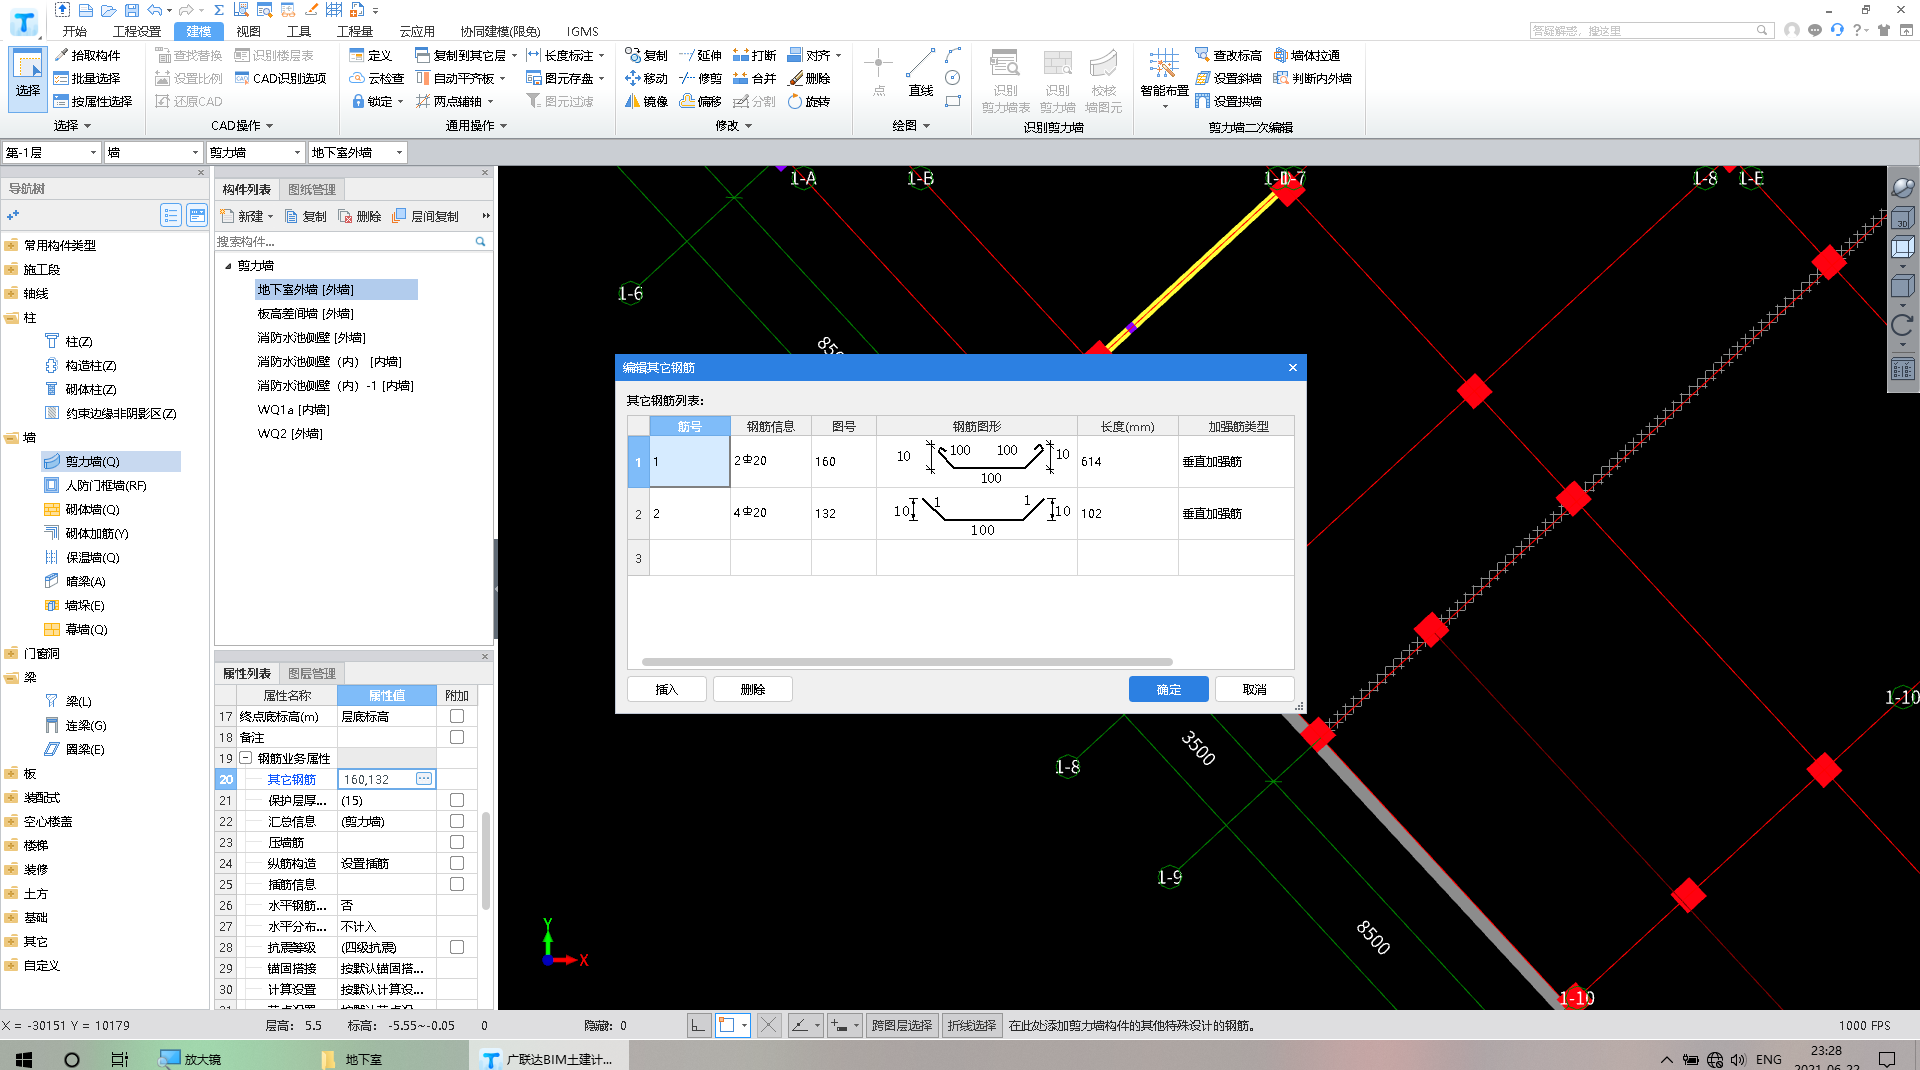Open 地下室外墙 component dropdown
This screenshot has width=1920, height=1070.
point(358,152)
